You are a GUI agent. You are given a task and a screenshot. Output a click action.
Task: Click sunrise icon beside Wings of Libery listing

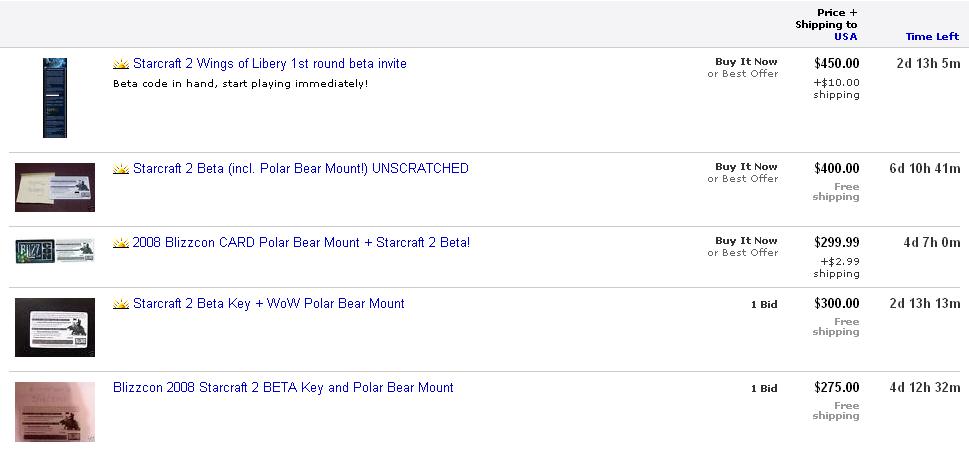click(x=121, y=64)
